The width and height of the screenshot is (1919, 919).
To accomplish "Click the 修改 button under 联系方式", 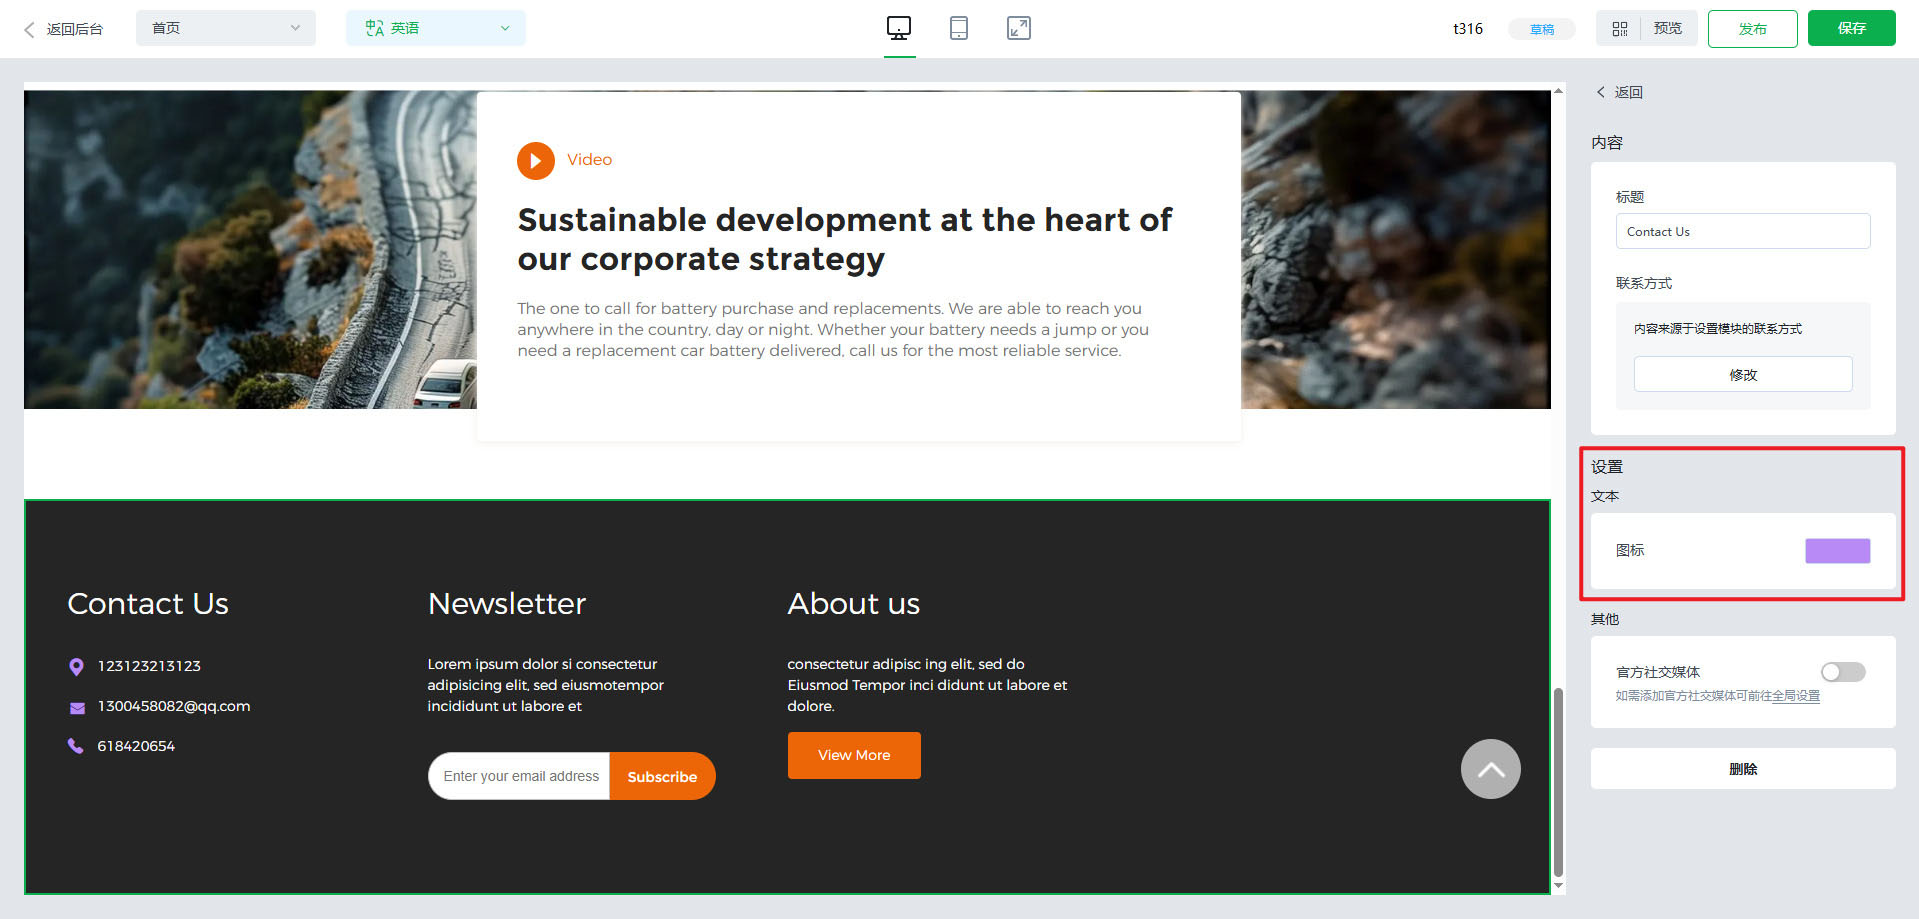I will [1742, 374].
